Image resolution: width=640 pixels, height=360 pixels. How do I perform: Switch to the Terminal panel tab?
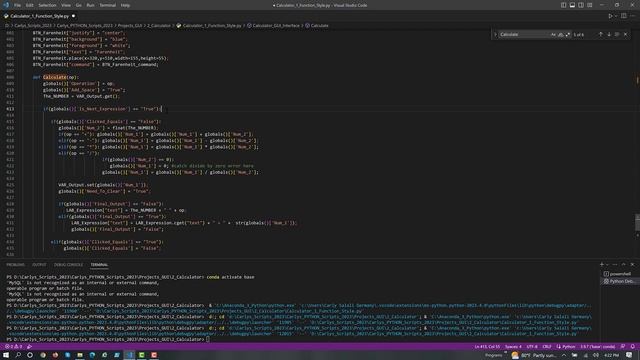99,265
